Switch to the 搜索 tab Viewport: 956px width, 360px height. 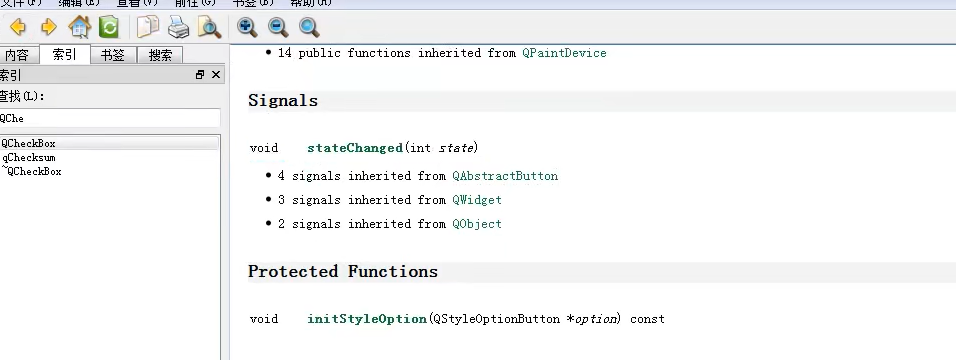(x=160, y=56)
